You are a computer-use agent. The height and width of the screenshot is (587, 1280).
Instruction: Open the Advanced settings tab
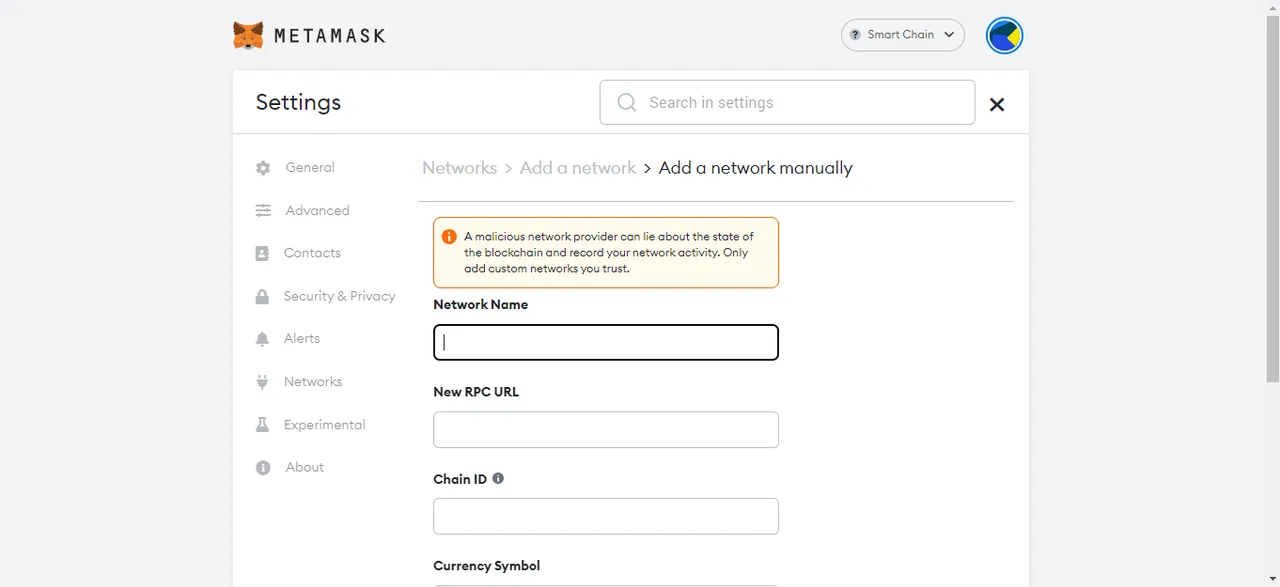pyautogui.click(x=317, y=211)
